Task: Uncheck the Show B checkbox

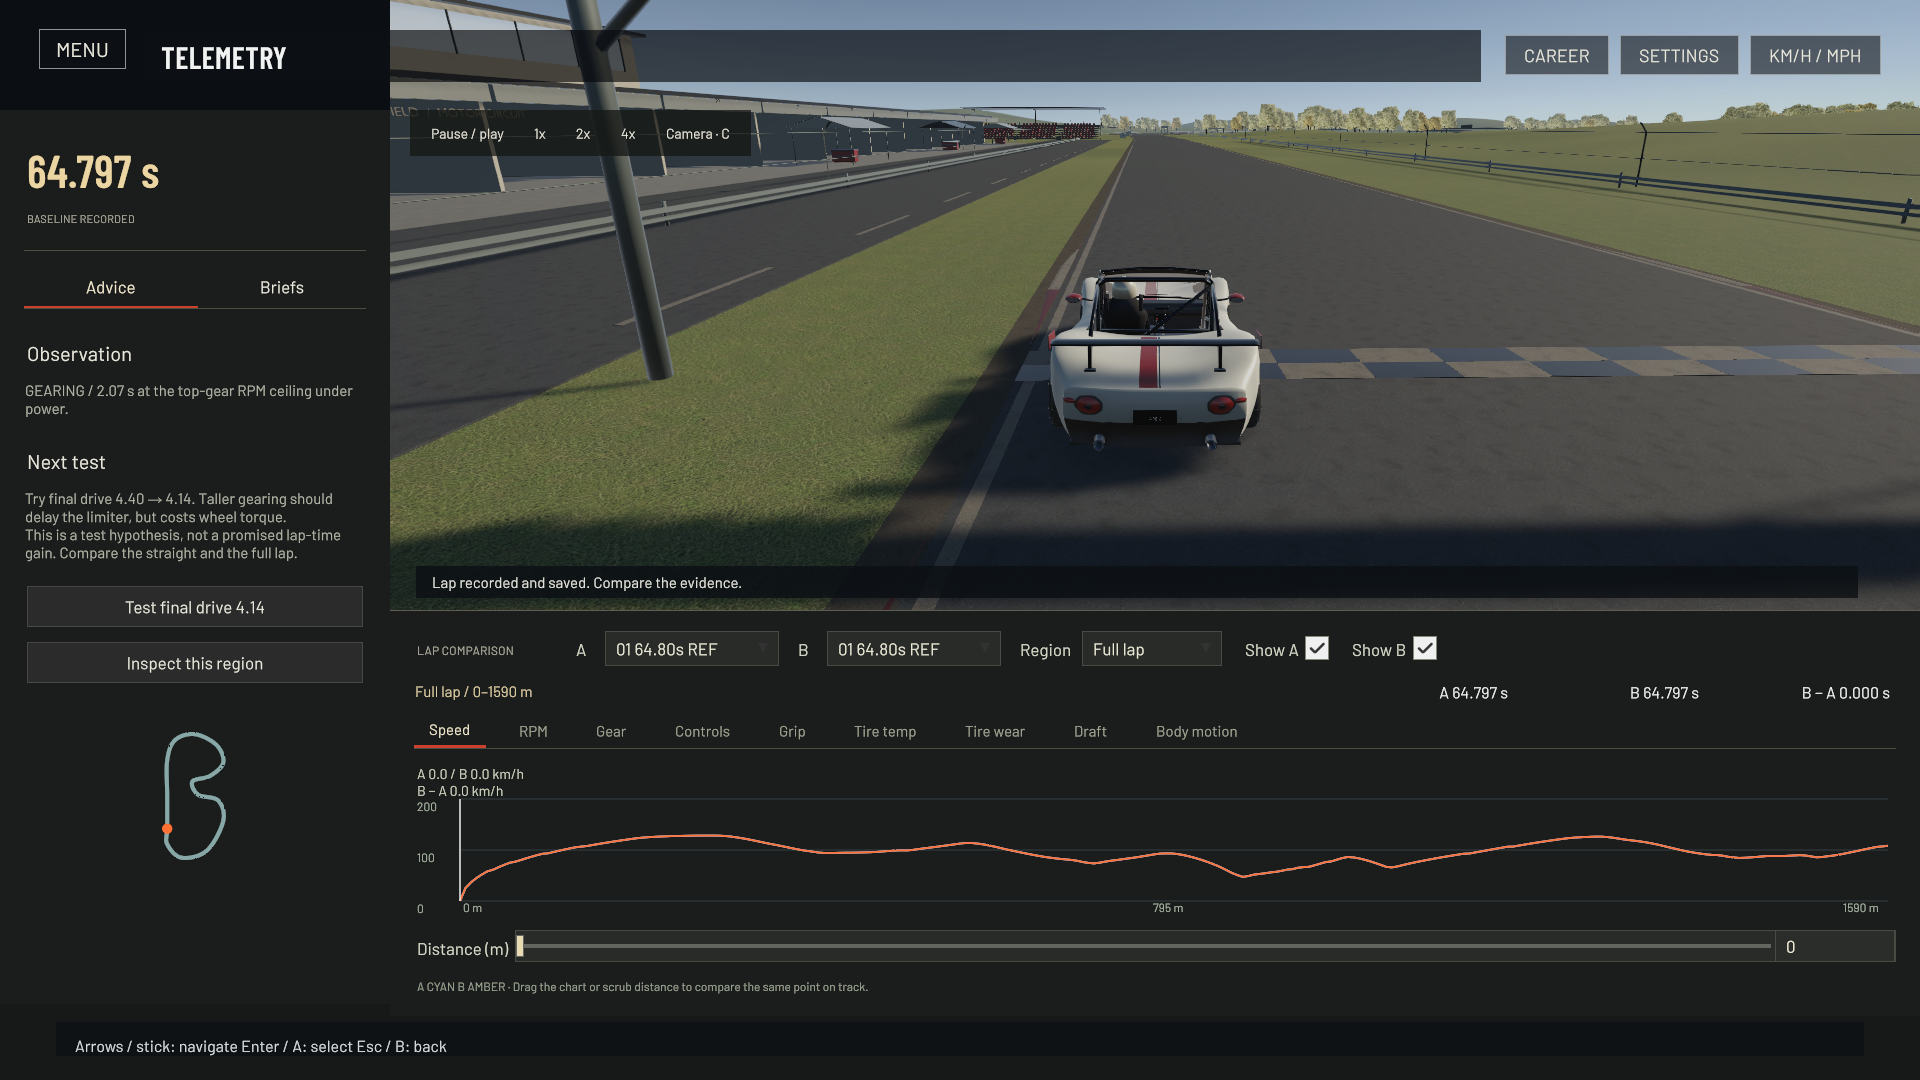Action: coord(1425,649)
